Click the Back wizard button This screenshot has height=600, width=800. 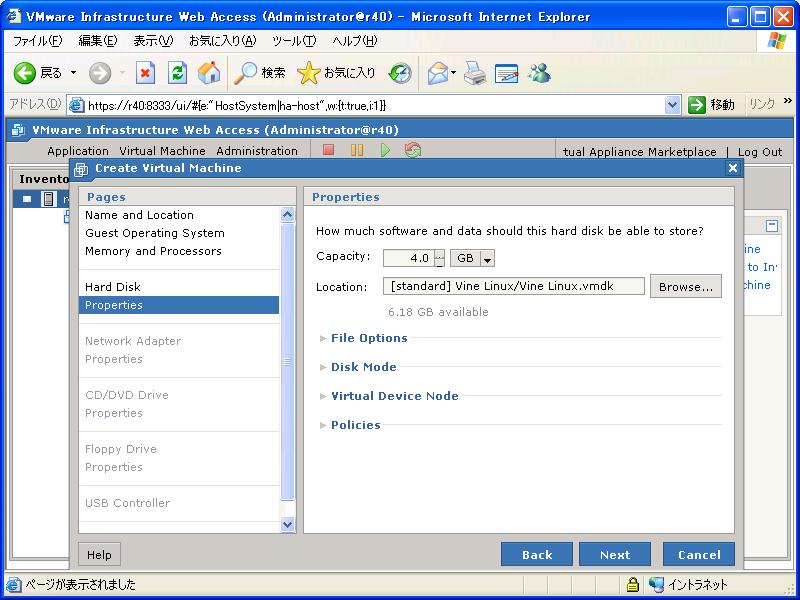537,555
